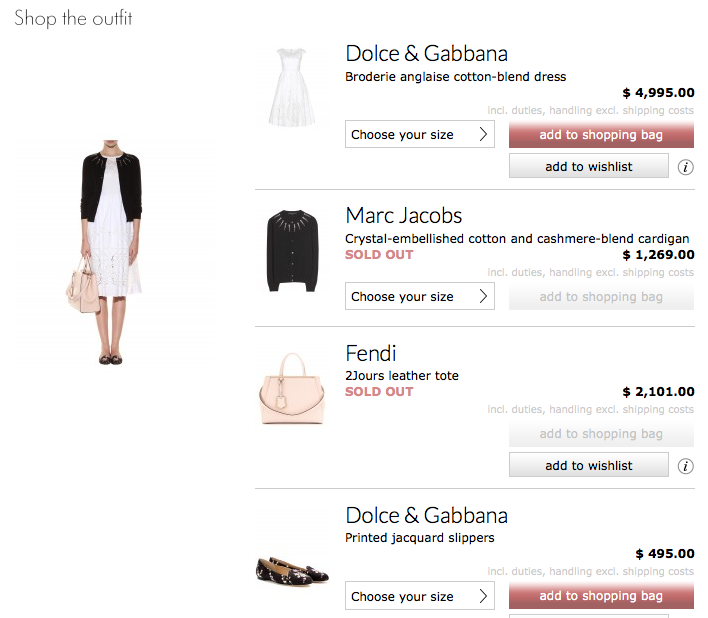Open the size dropdown for the jacquard slippers

[419, 596]
